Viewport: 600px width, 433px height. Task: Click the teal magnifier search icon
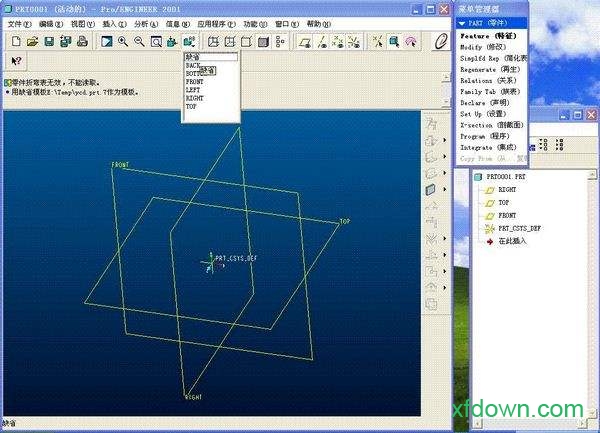click(x=394, y=41)
